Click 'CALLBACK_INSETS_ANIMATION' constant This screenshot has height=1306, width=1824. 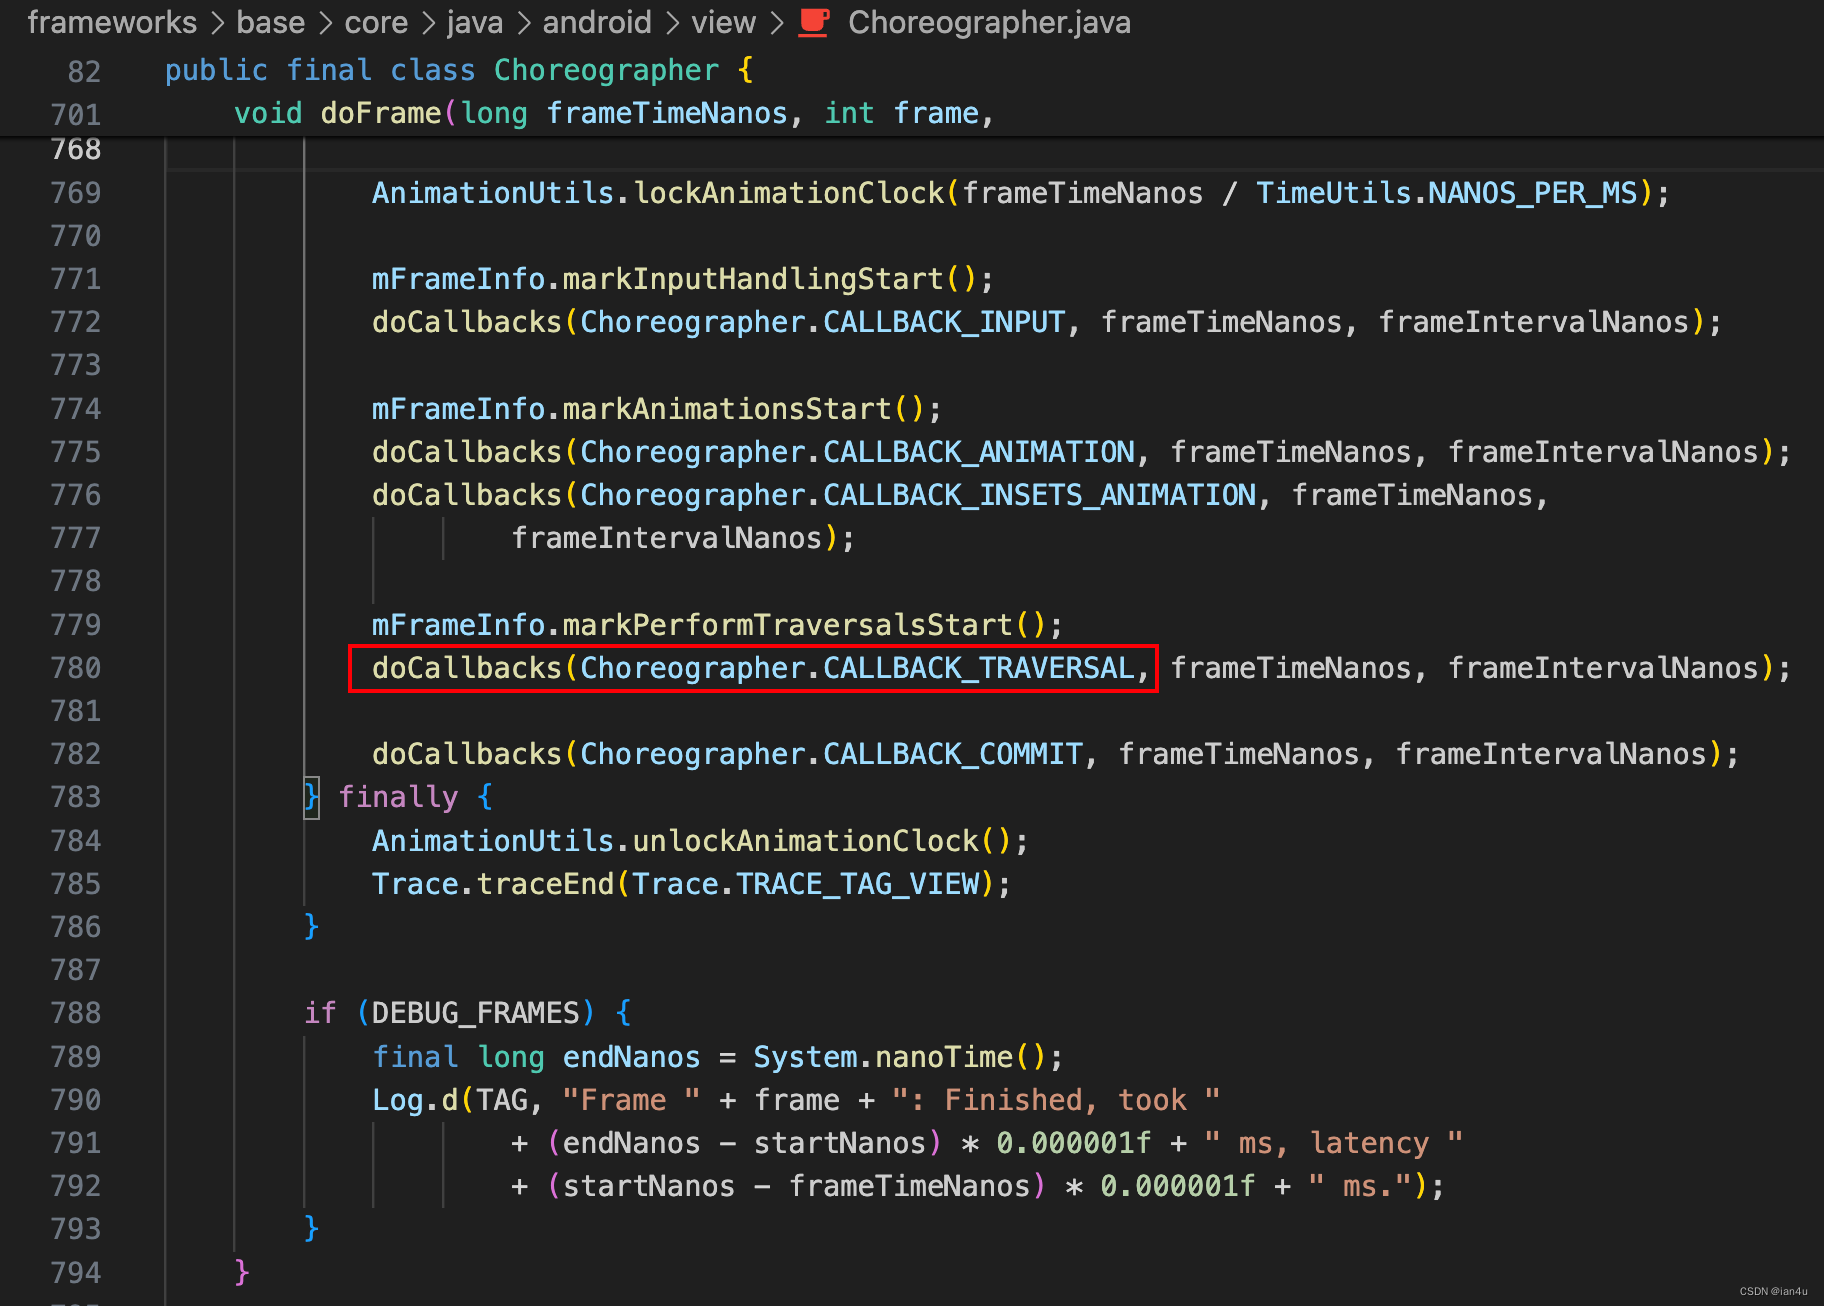coord(1040,495)
